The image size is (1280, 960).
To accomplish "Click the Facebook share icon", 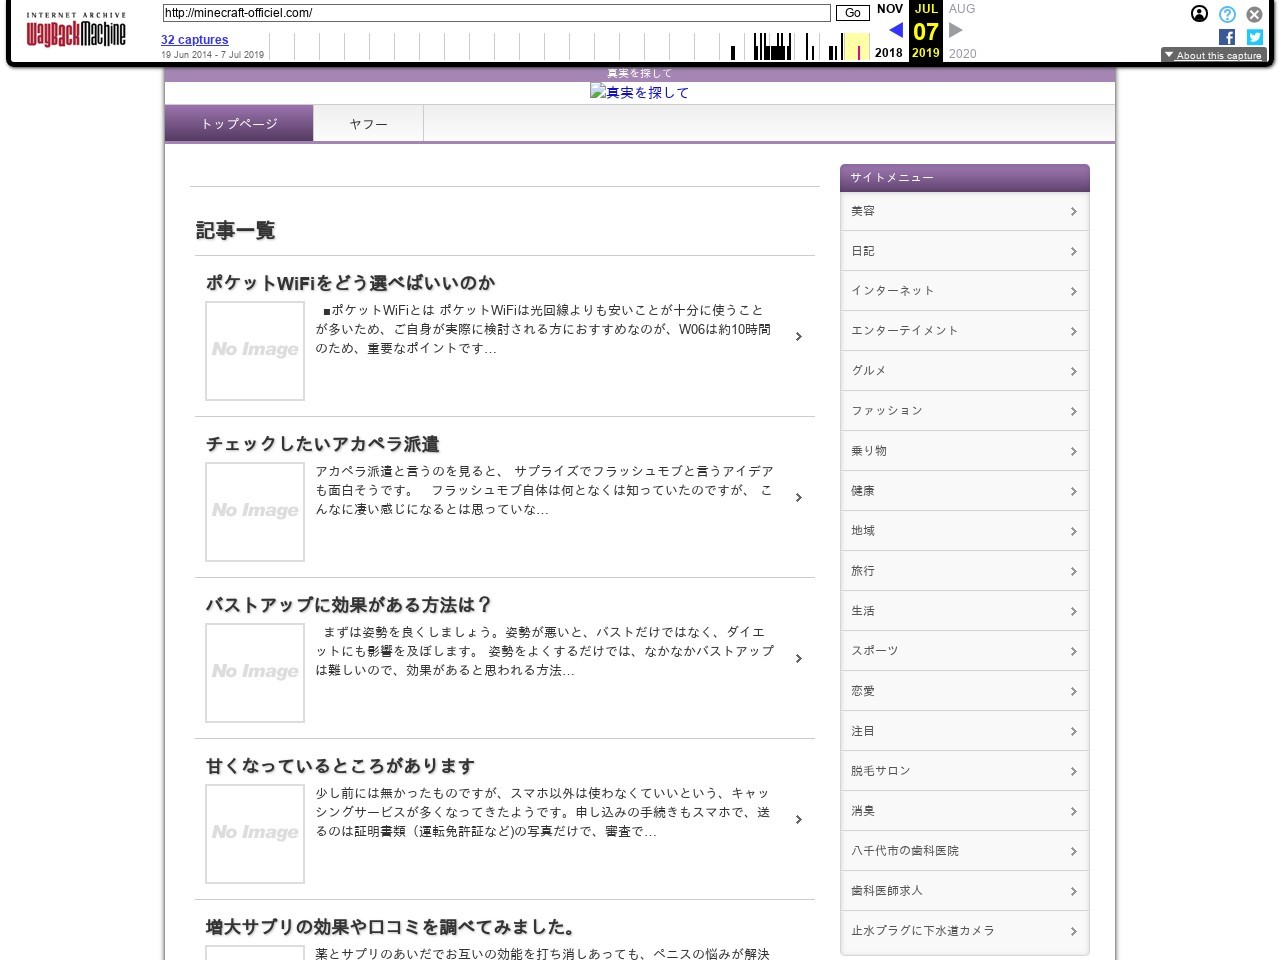I will pos(1227,37).
